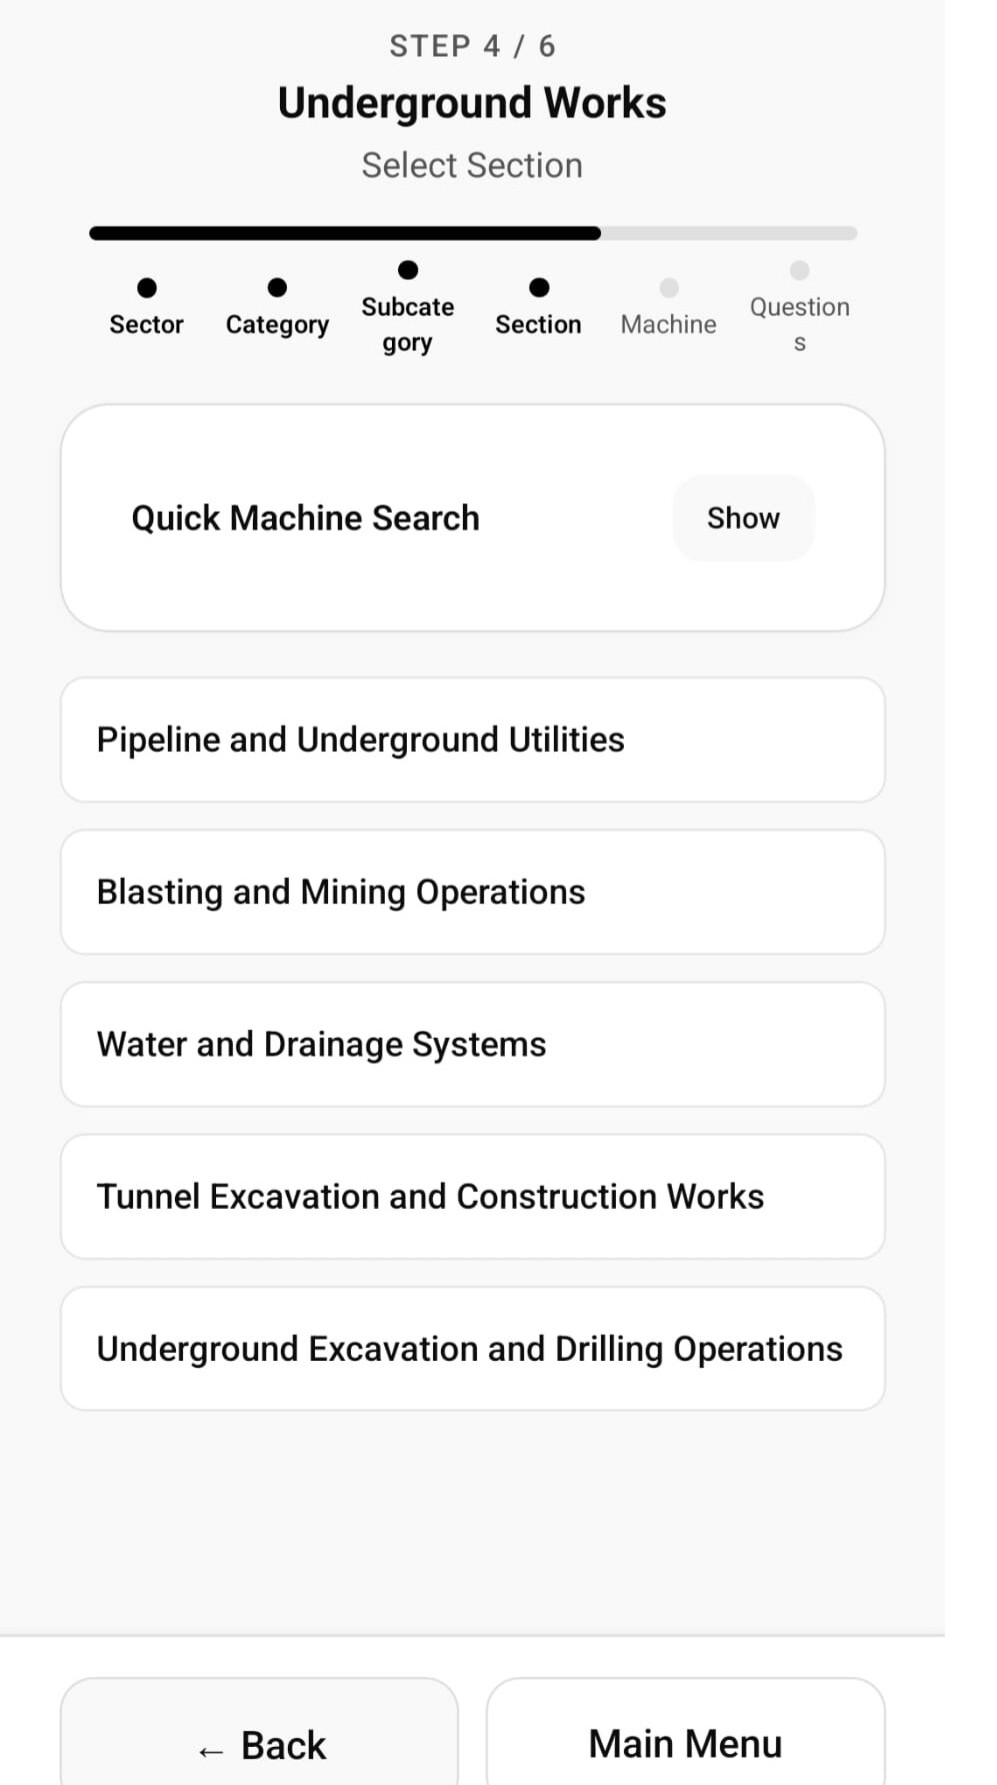
Task: Click the Category step dot
Action: tap(277, 288)
